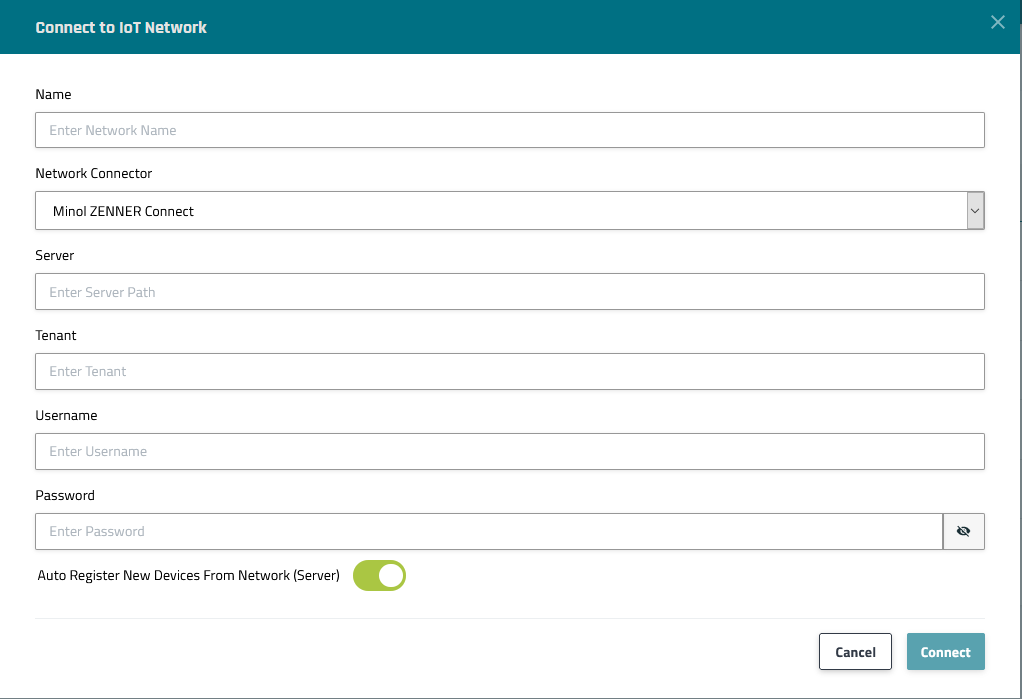The width and height of the screenshot is (1022, 699).
Task: Disable Auto Register New Devices toggle
Action: coord(379,576)
